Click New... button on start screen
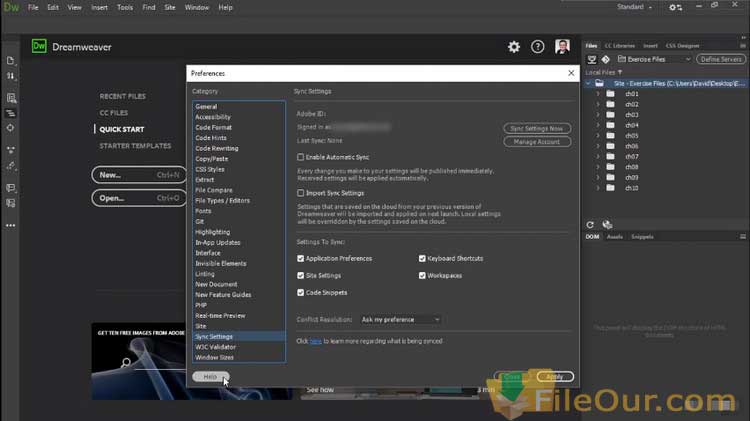 click(139, 175)
